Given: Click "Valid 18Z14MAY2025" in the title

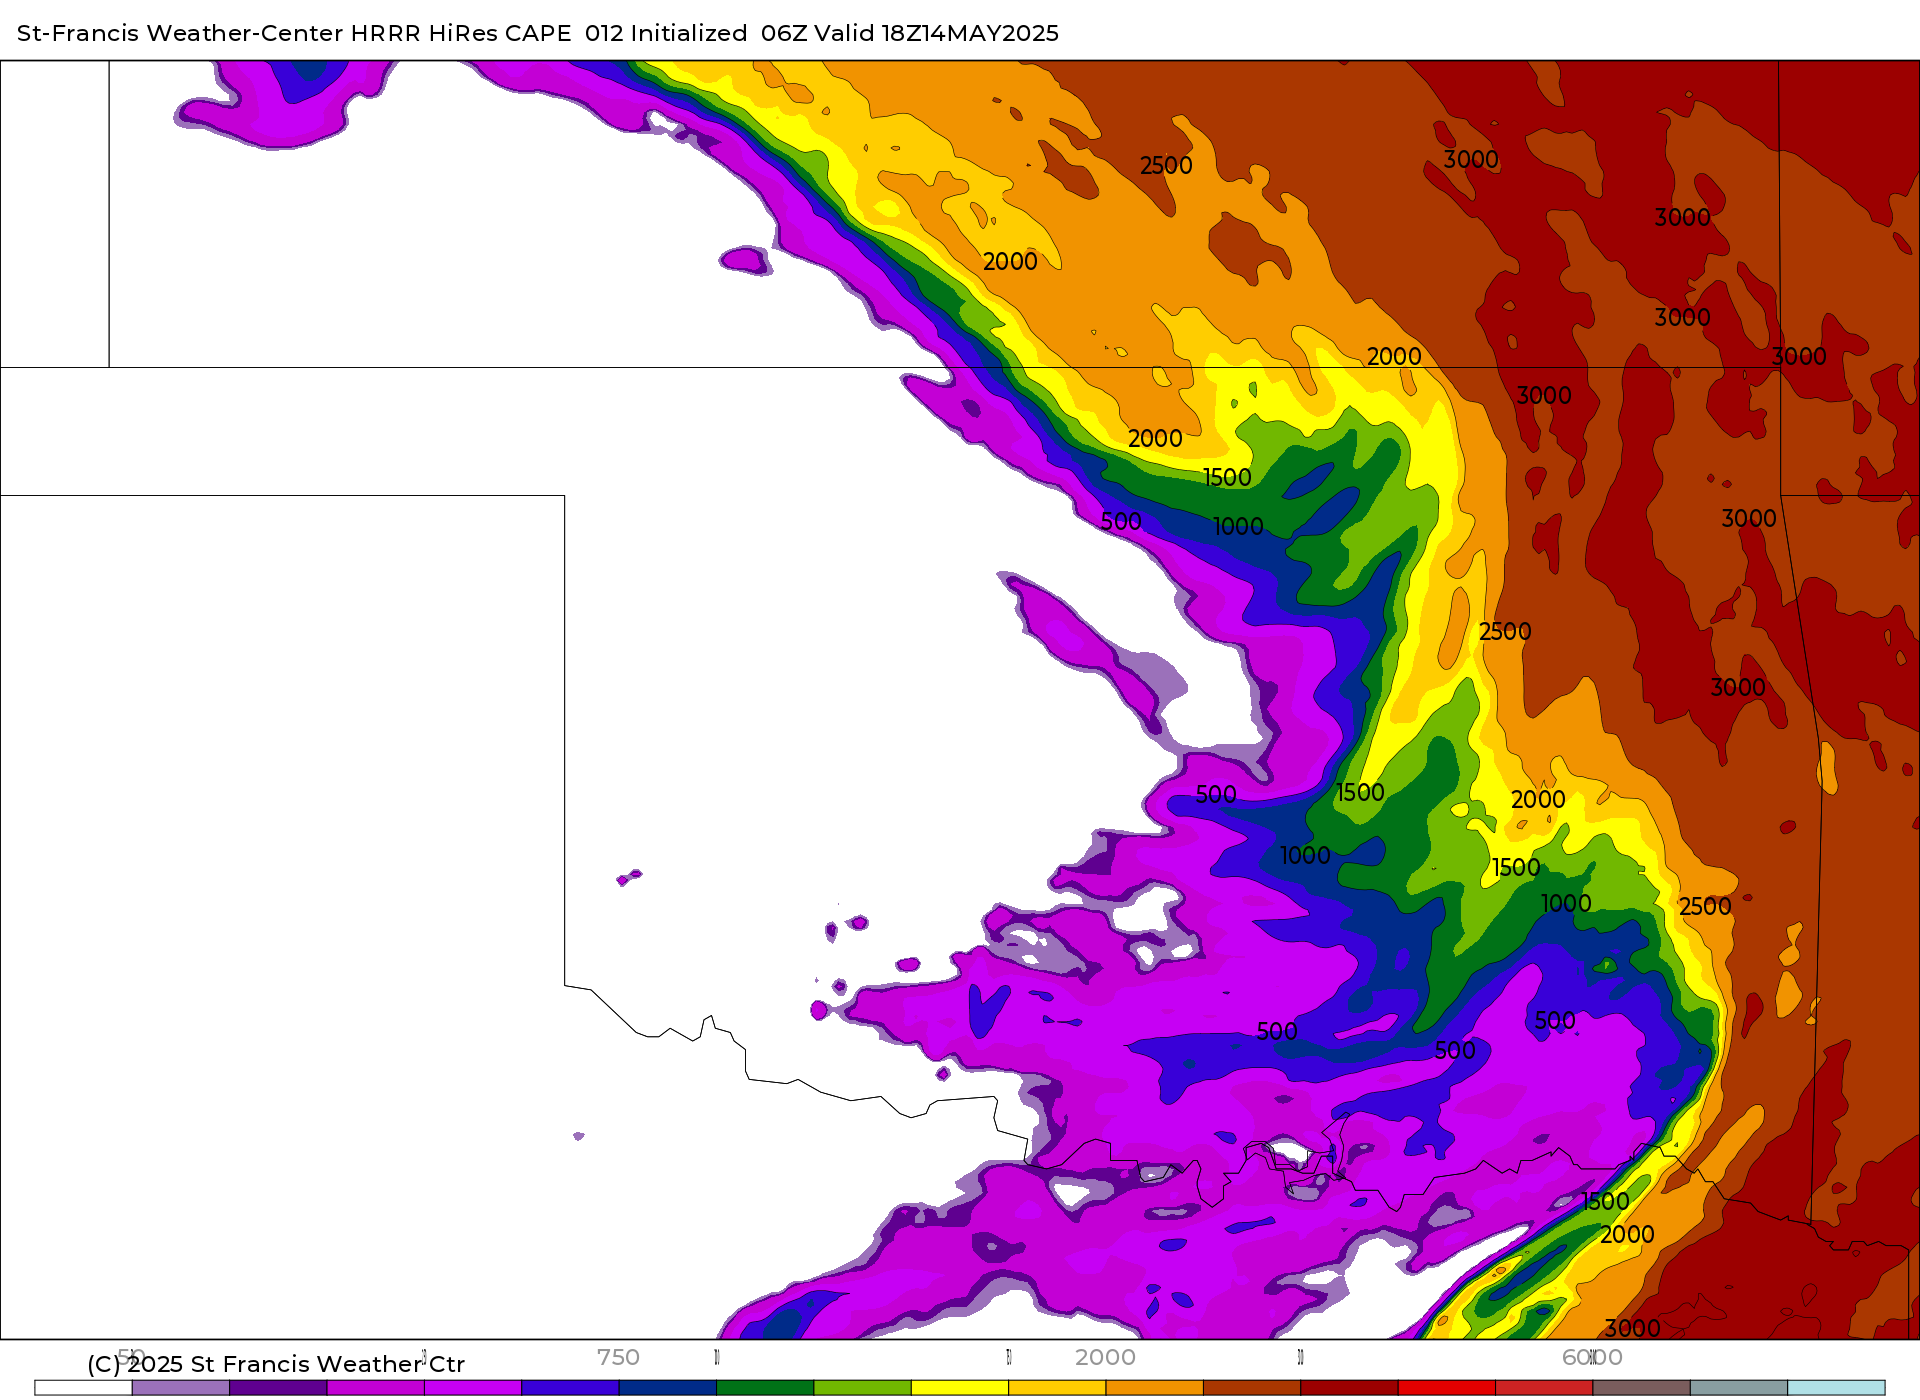Looking at the screenshot, I should click(x=937, y=33).
